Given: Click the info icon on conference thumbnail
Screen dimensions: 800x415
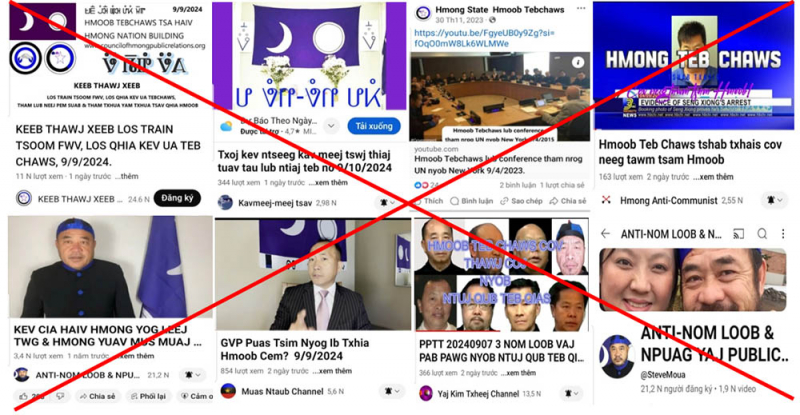Looking at the screenshot, I should coord(578,62).
